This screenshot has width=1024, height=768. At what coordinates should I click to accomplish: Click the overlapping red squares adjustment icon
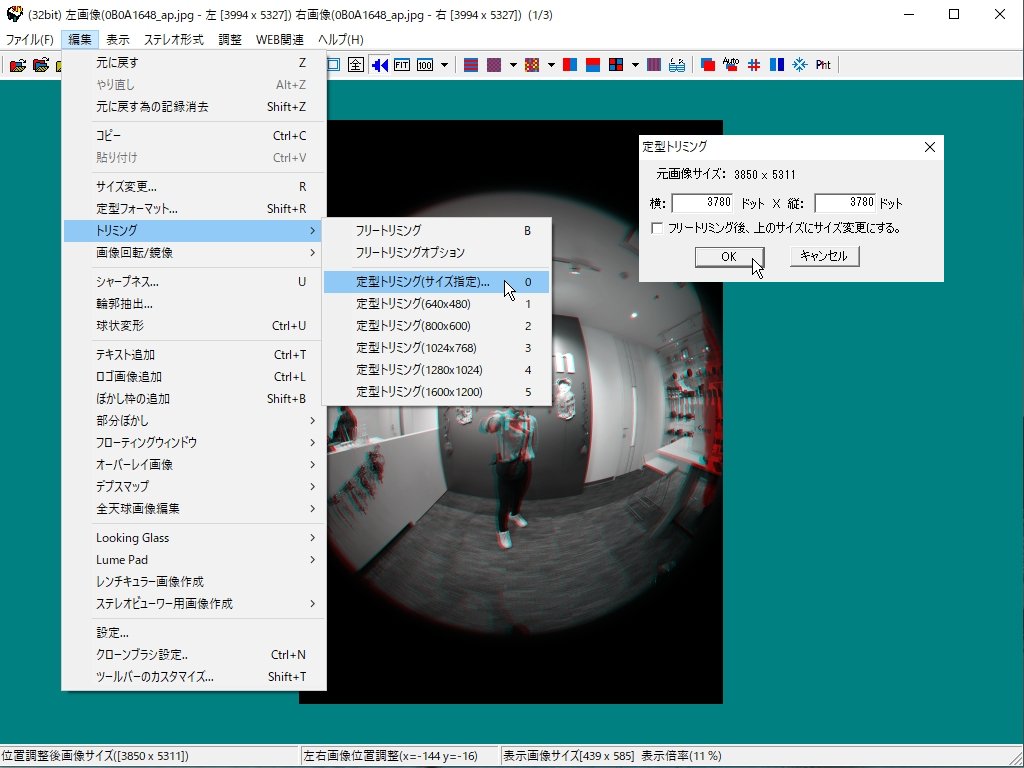[x=708, y=65]
